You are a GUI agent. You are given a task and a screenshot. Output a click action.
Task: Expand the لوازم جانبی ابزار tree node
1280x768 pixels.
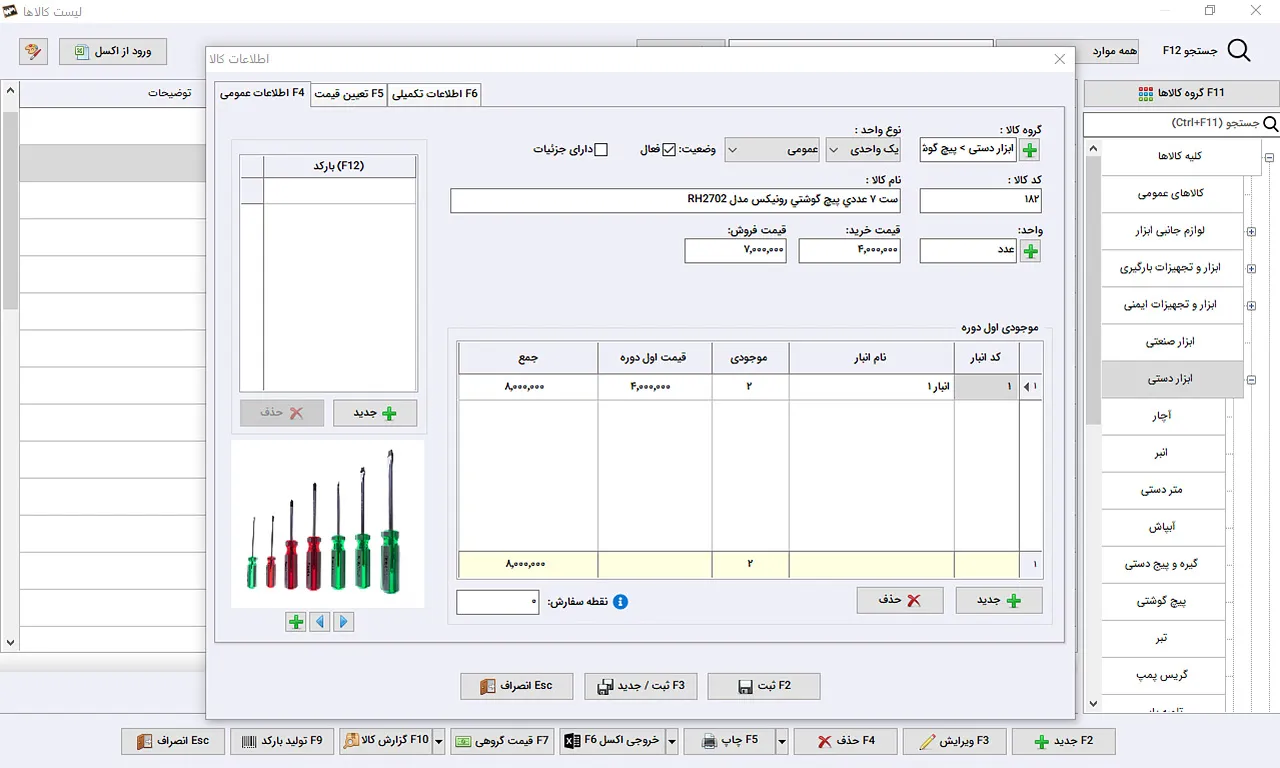1251,232
